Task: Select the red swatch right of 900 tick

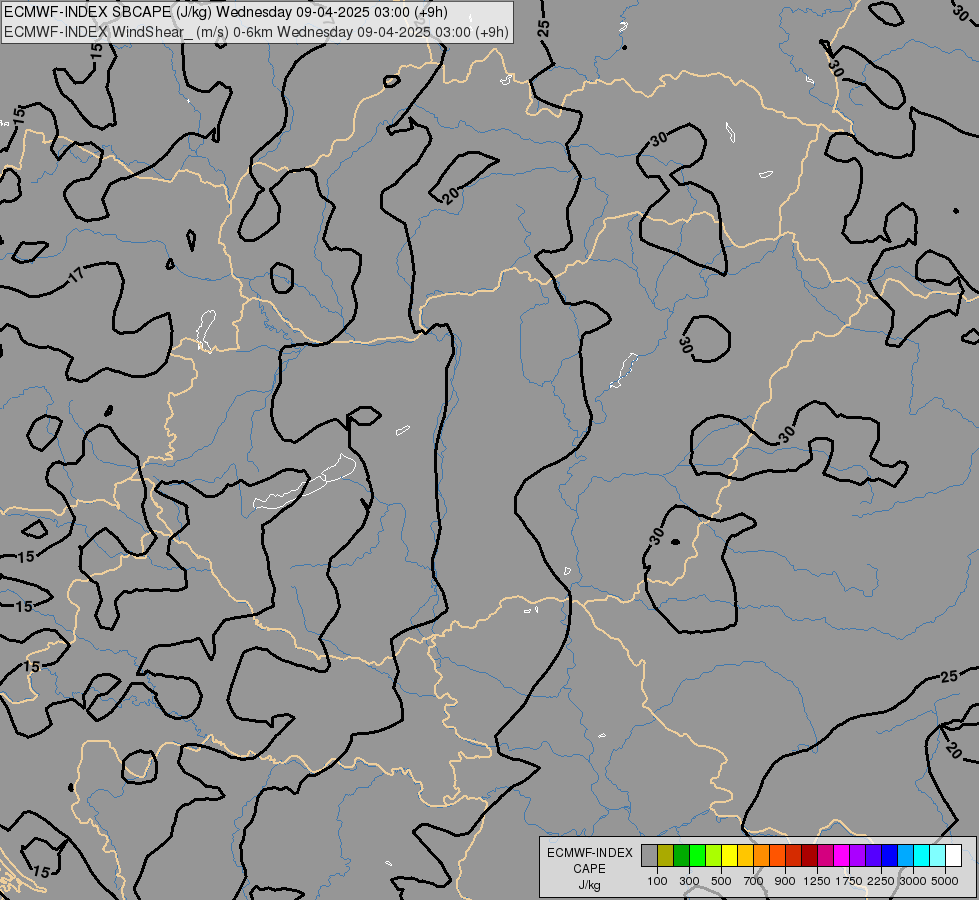Action: 794,855
